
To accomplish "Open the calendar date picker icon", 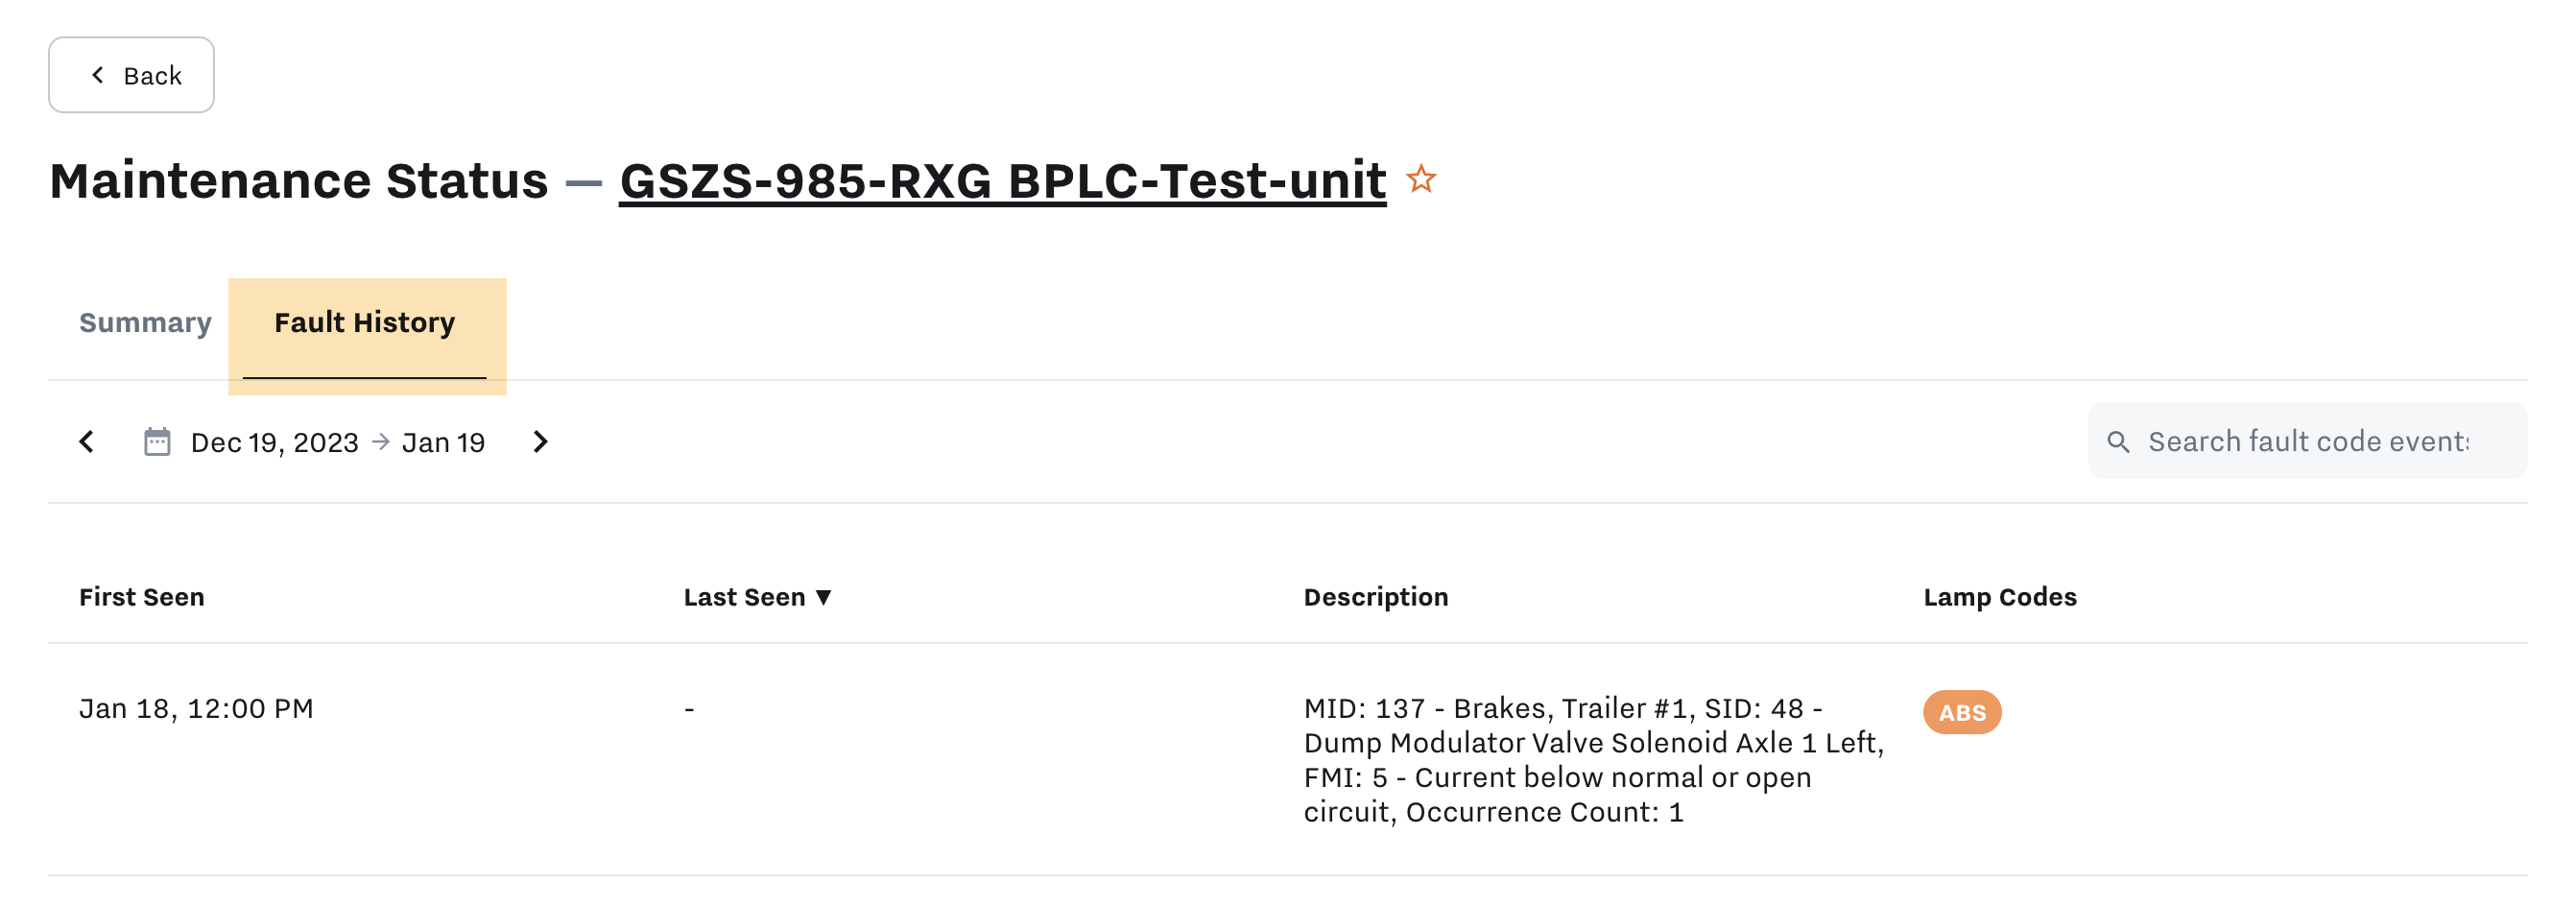I will [x=157, y=442].
